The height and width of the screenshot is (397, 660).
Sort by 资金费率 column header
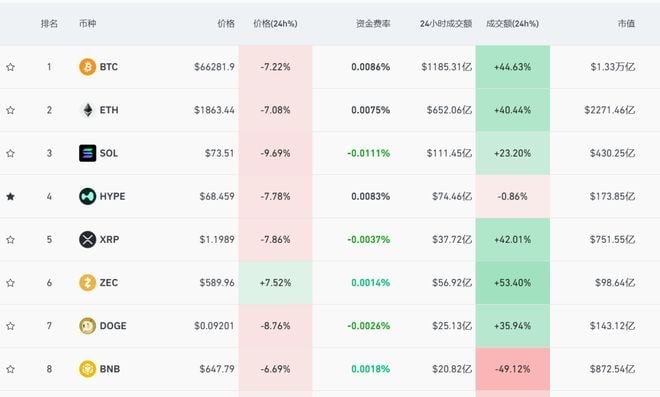tap(373, 24)
